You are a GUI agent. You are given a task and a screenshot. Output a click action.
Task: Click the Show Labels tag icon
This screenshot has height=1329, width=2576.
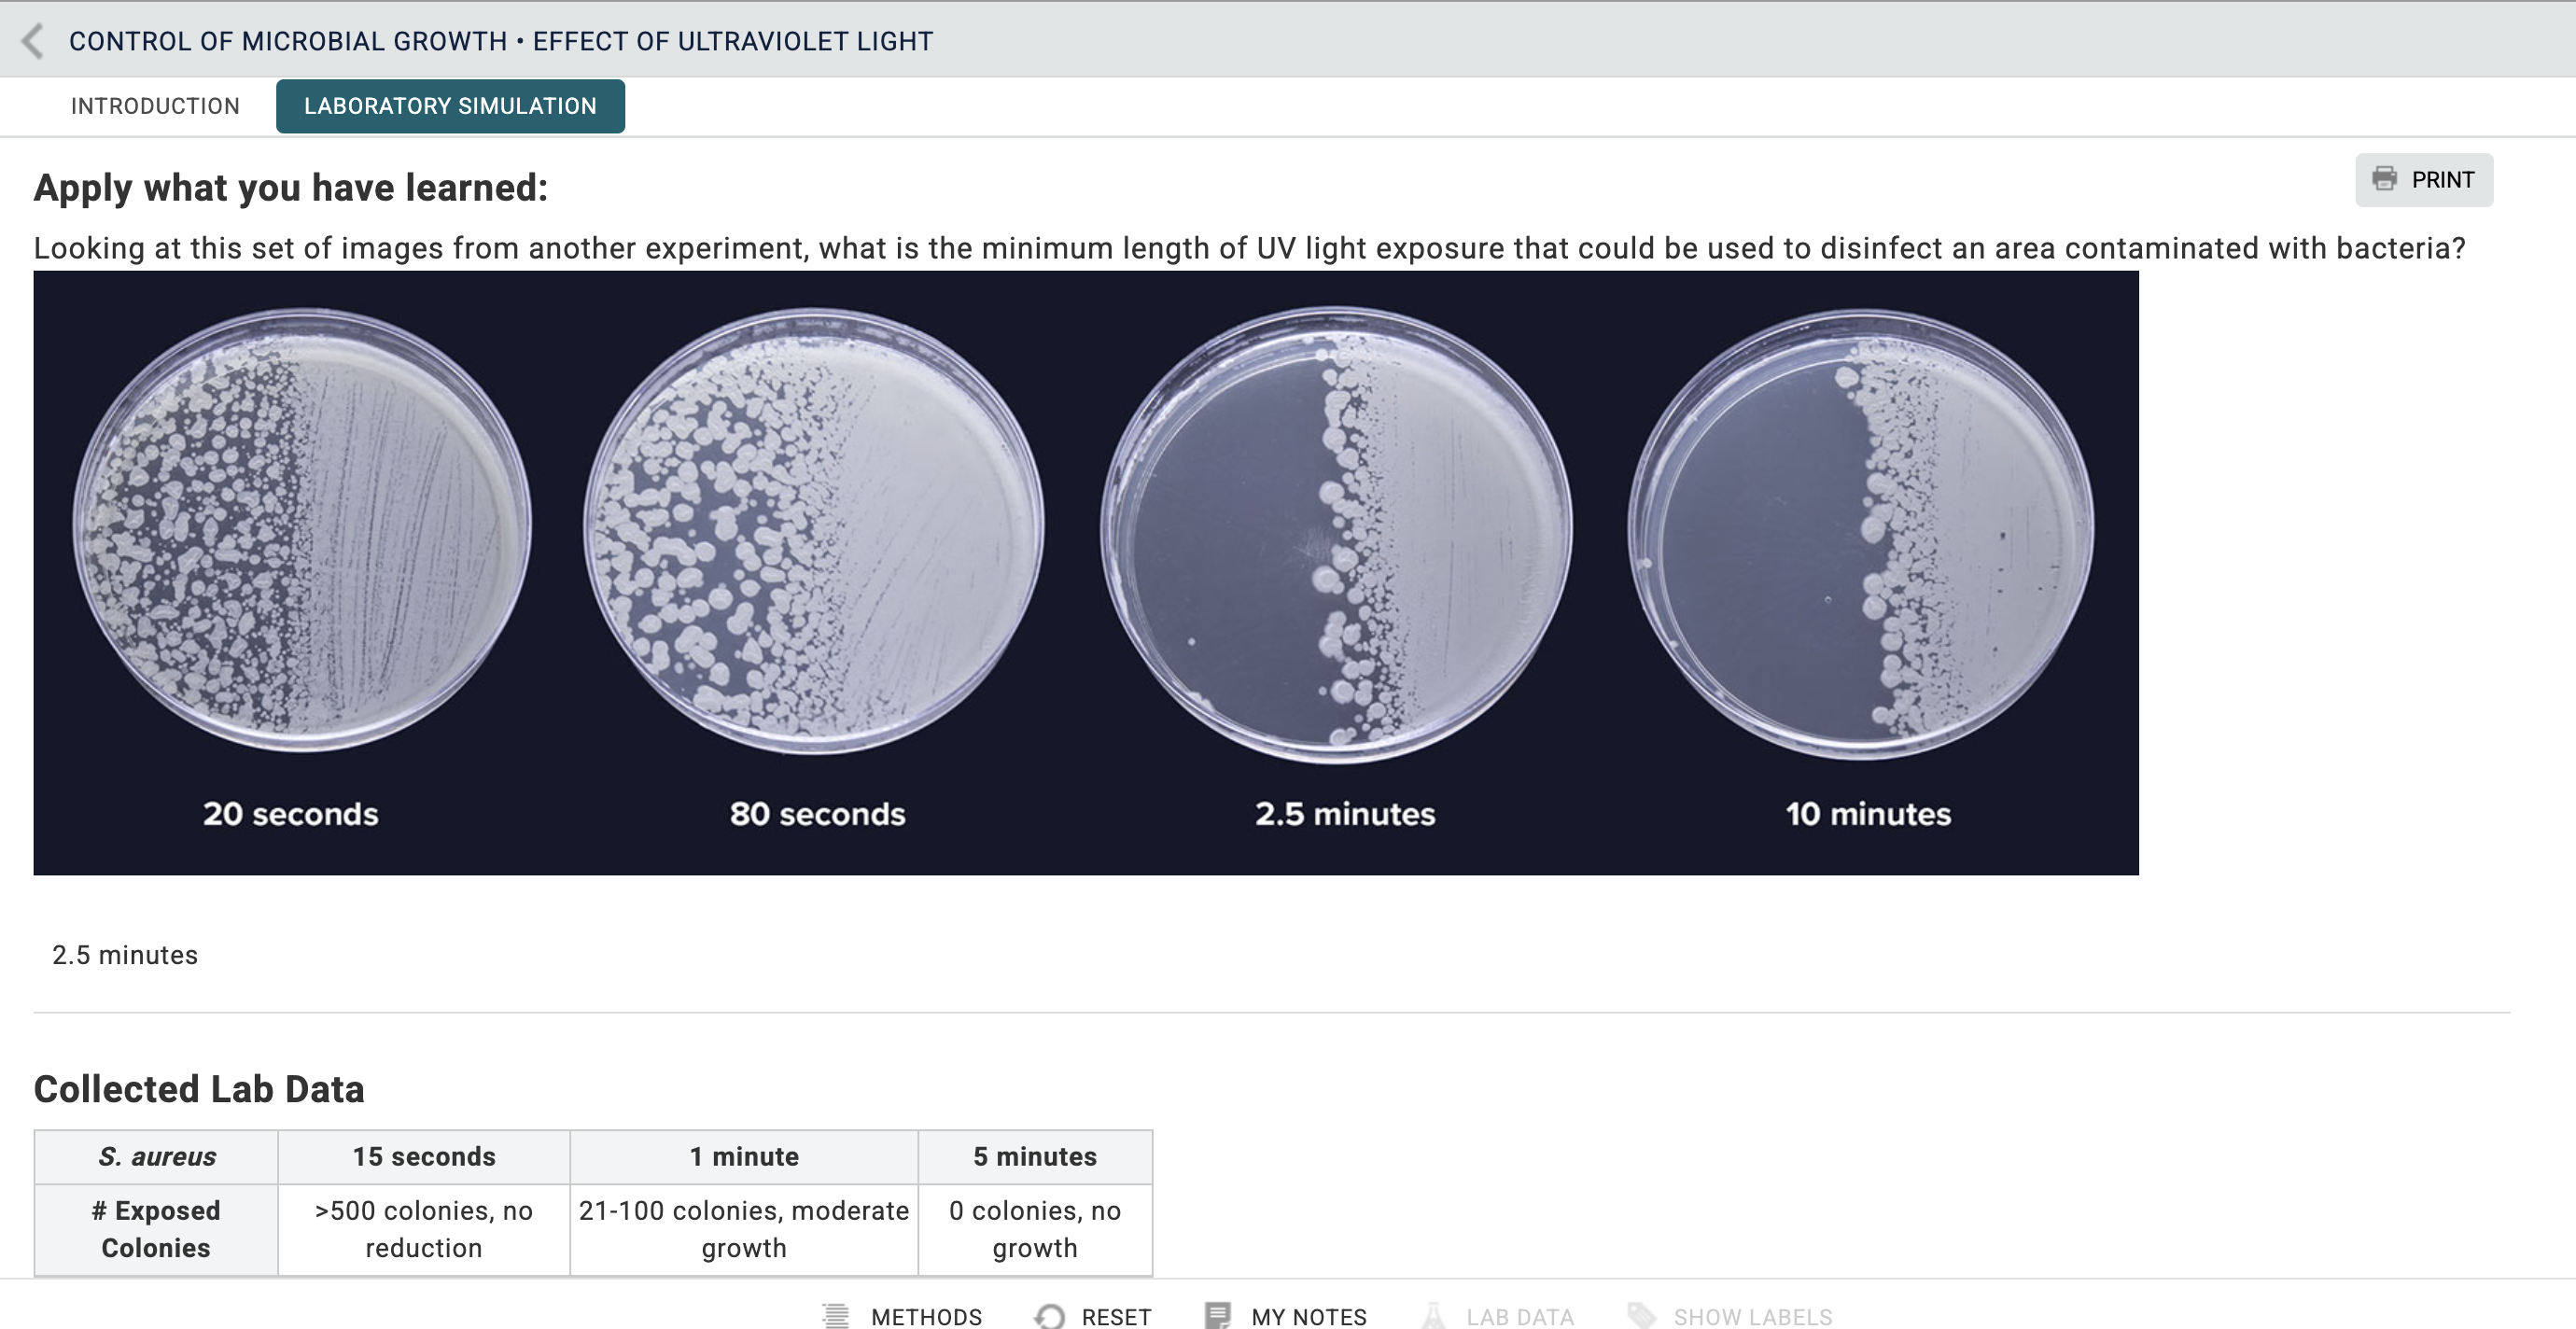[x=1641, y=1316]
